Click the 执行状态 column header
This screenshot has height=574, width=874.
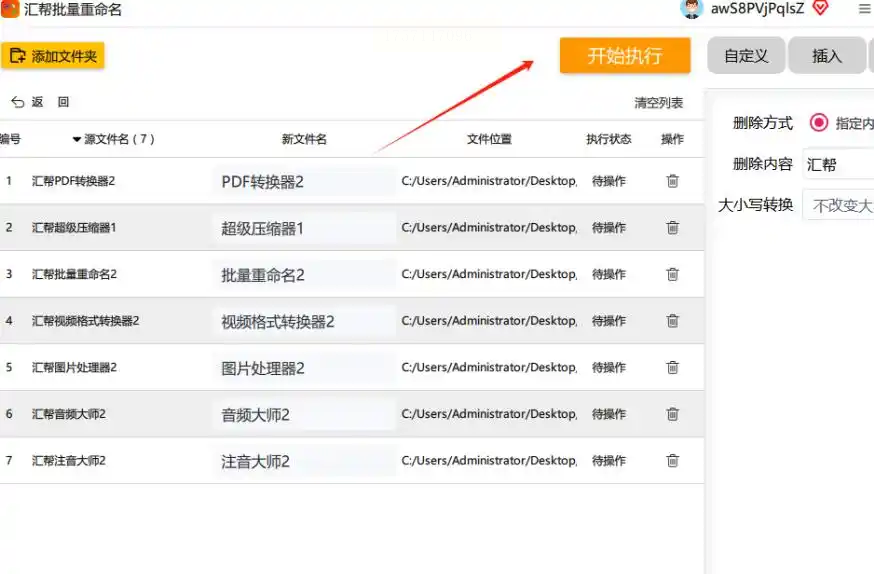tap(609, 139)
